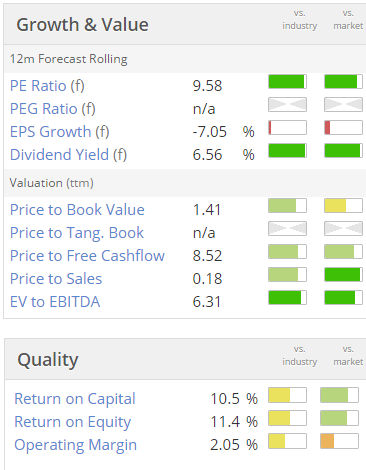The image size is (366, 470).
Task: Open the Price to Free Cashflow link
Action: (x=87, y=256)
